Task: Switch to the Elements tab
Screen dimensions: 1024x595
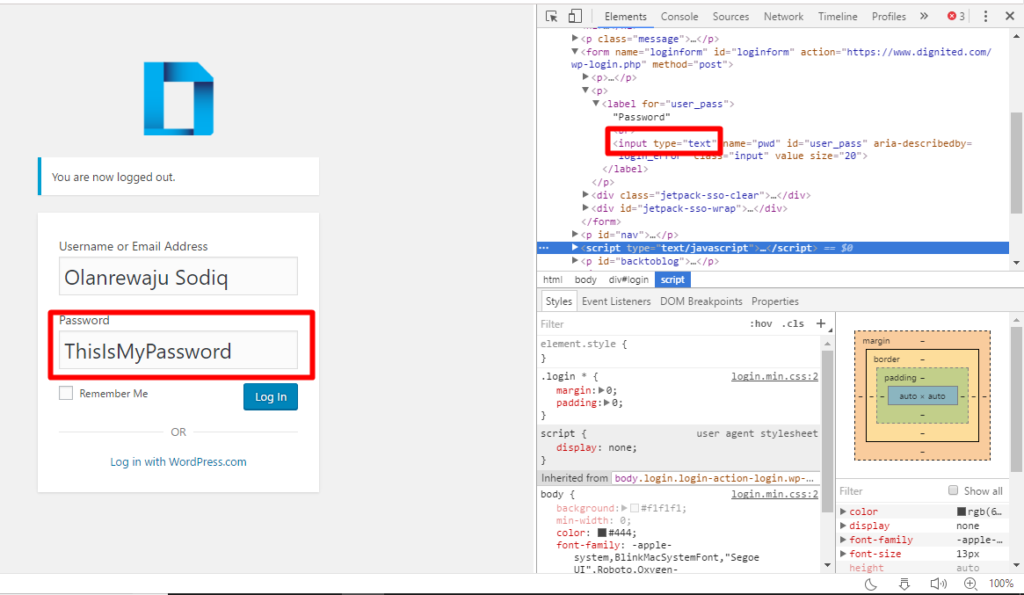Action: pos(626,16)
